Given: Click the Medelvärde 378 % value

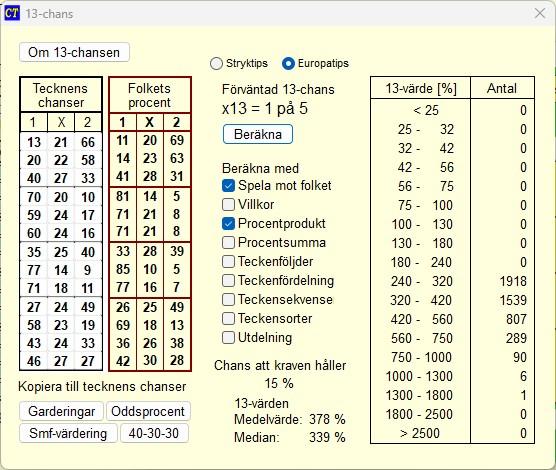Looking at the screenshot, I should click(x=327, y=419).
